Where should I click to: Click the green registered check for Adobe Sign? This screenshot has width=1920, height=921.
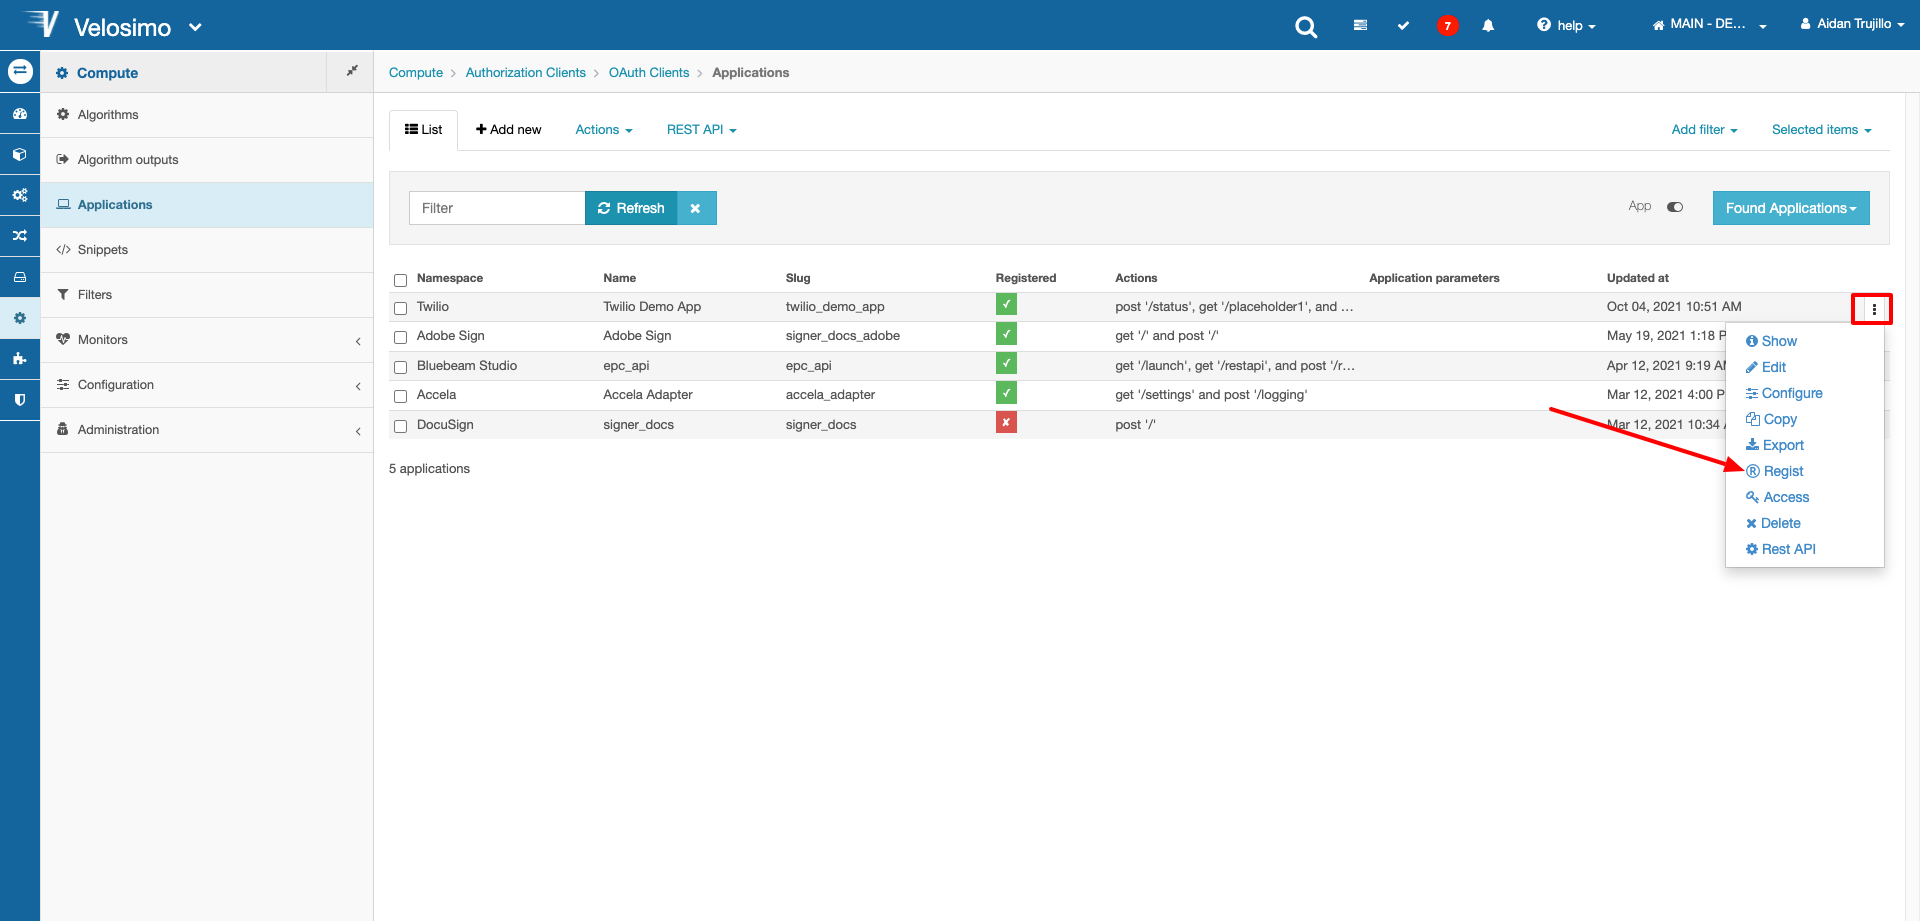pos(1006,334)
